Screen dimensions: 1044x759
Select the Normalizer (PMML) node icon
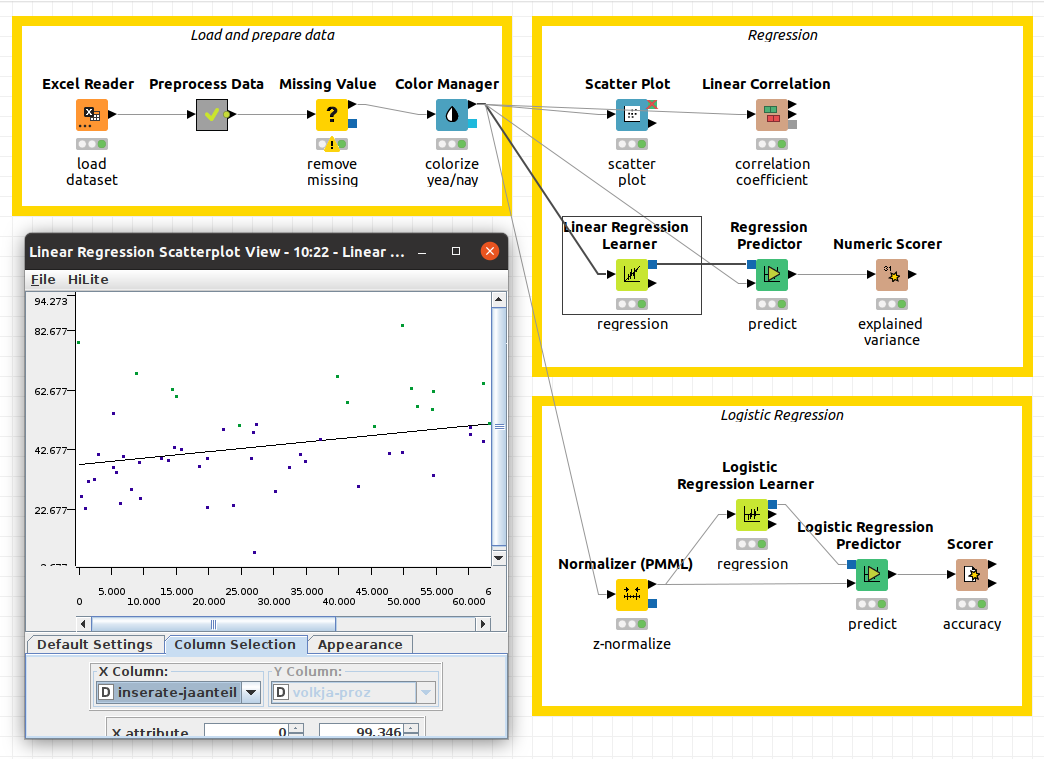631,595
